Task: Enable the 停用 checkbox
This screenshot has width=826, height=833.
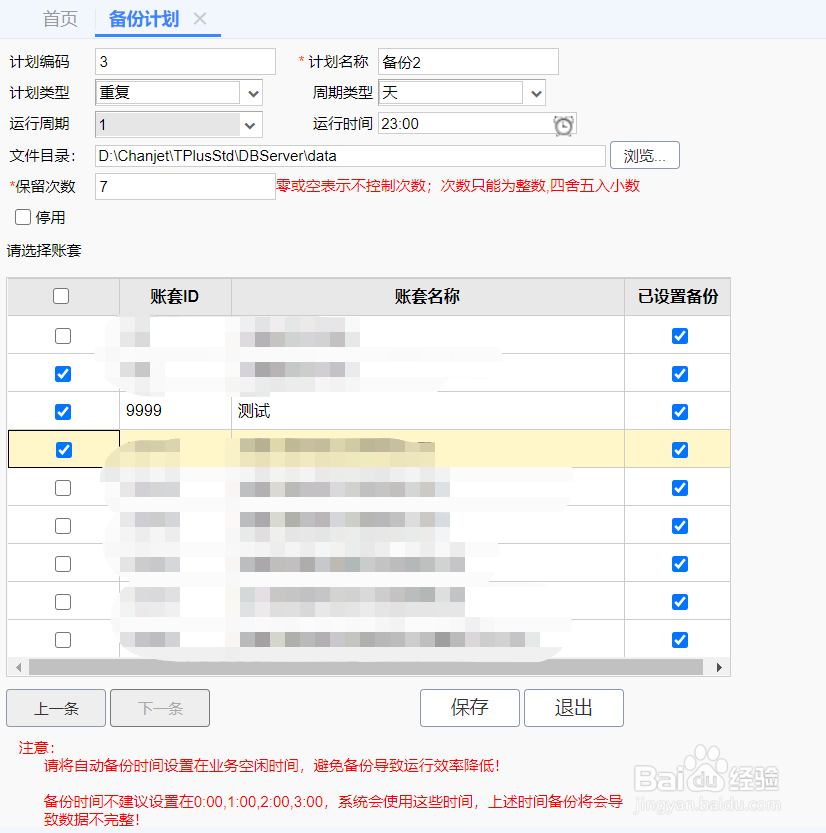Action: [x=22, y=217]
